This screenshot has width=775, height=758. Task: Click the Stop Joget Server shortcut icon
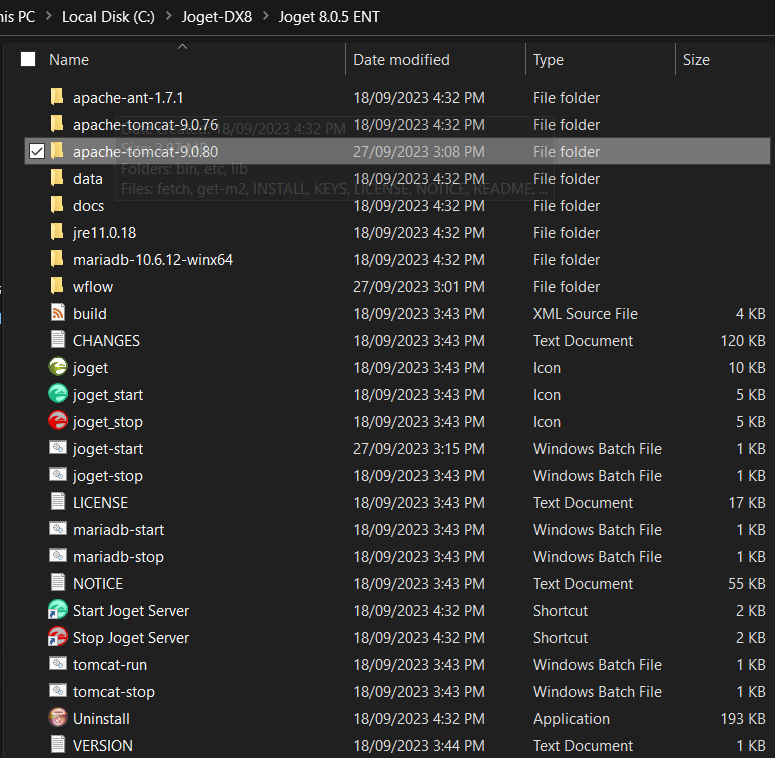tap(58, 638)
